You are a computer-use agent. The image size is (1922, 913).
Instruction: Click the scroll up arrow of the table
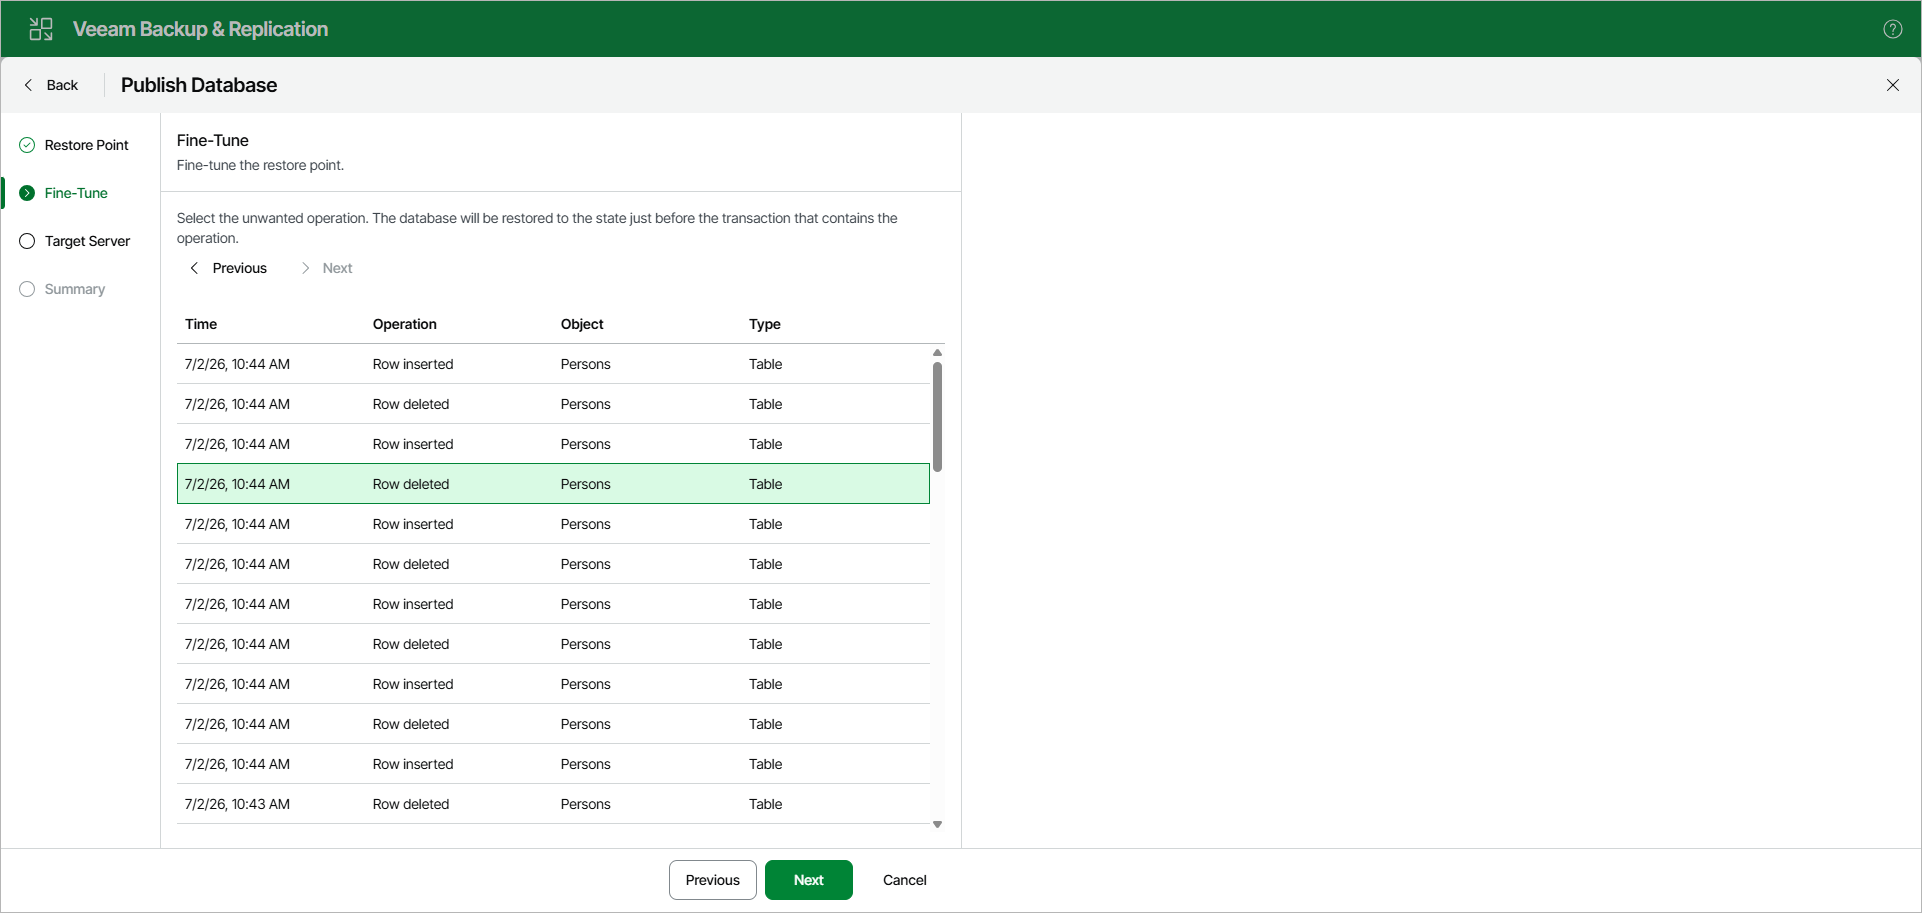click(937, 353)
